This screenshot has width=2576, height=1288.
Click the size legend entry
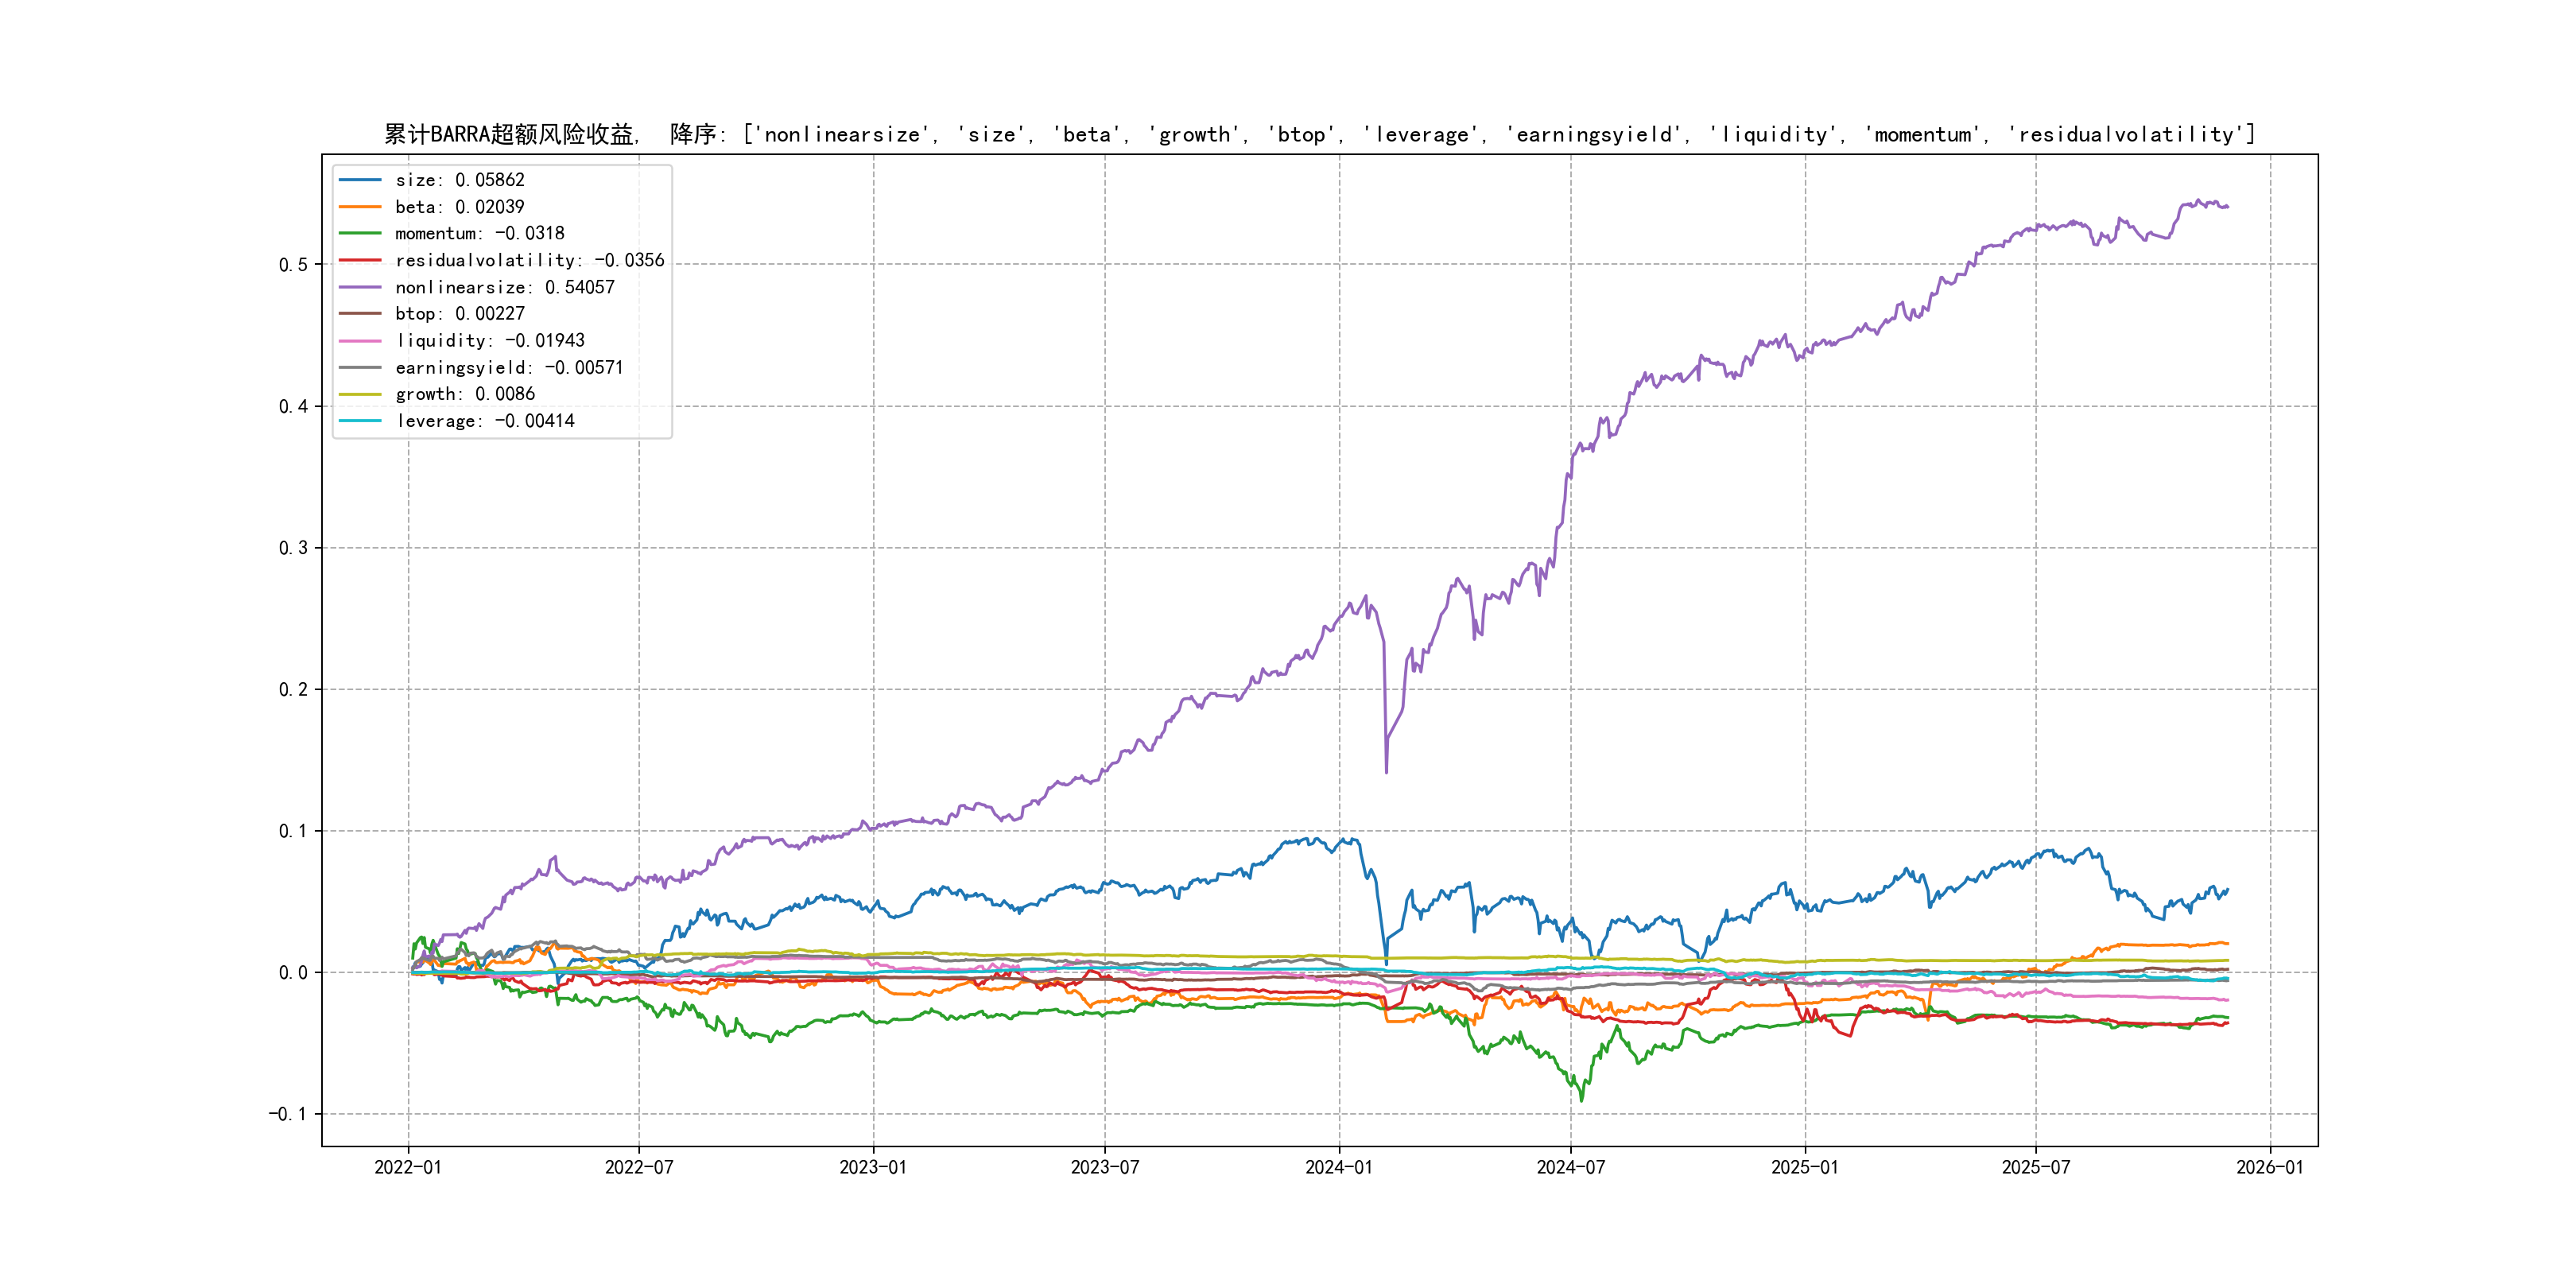coord(459,180)
